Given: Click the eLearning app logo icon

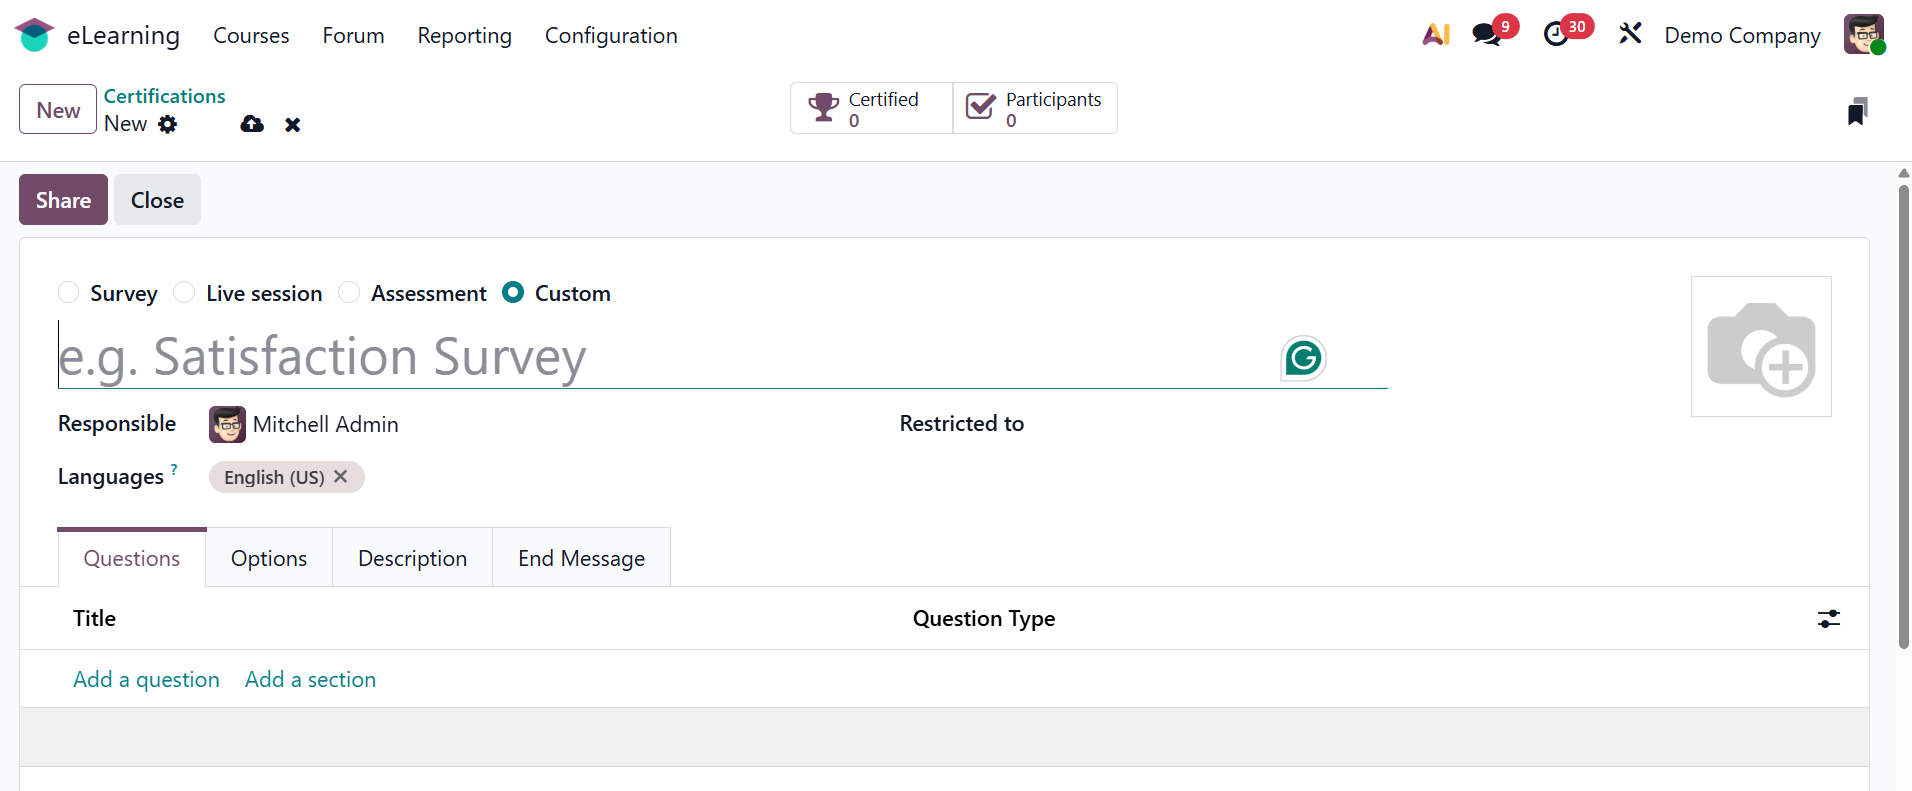Looking at the screenshot, I should pos(34,35).
